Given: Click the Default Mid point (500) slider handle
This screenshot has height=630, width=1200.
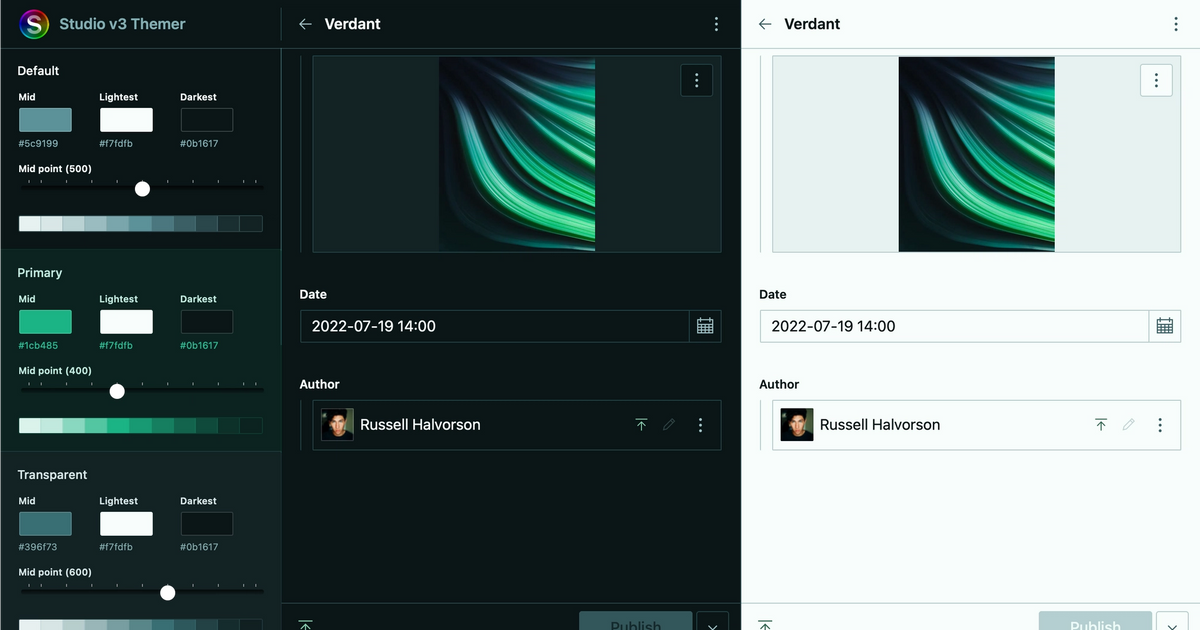Looking at the screenshot, I should point(142,189).
